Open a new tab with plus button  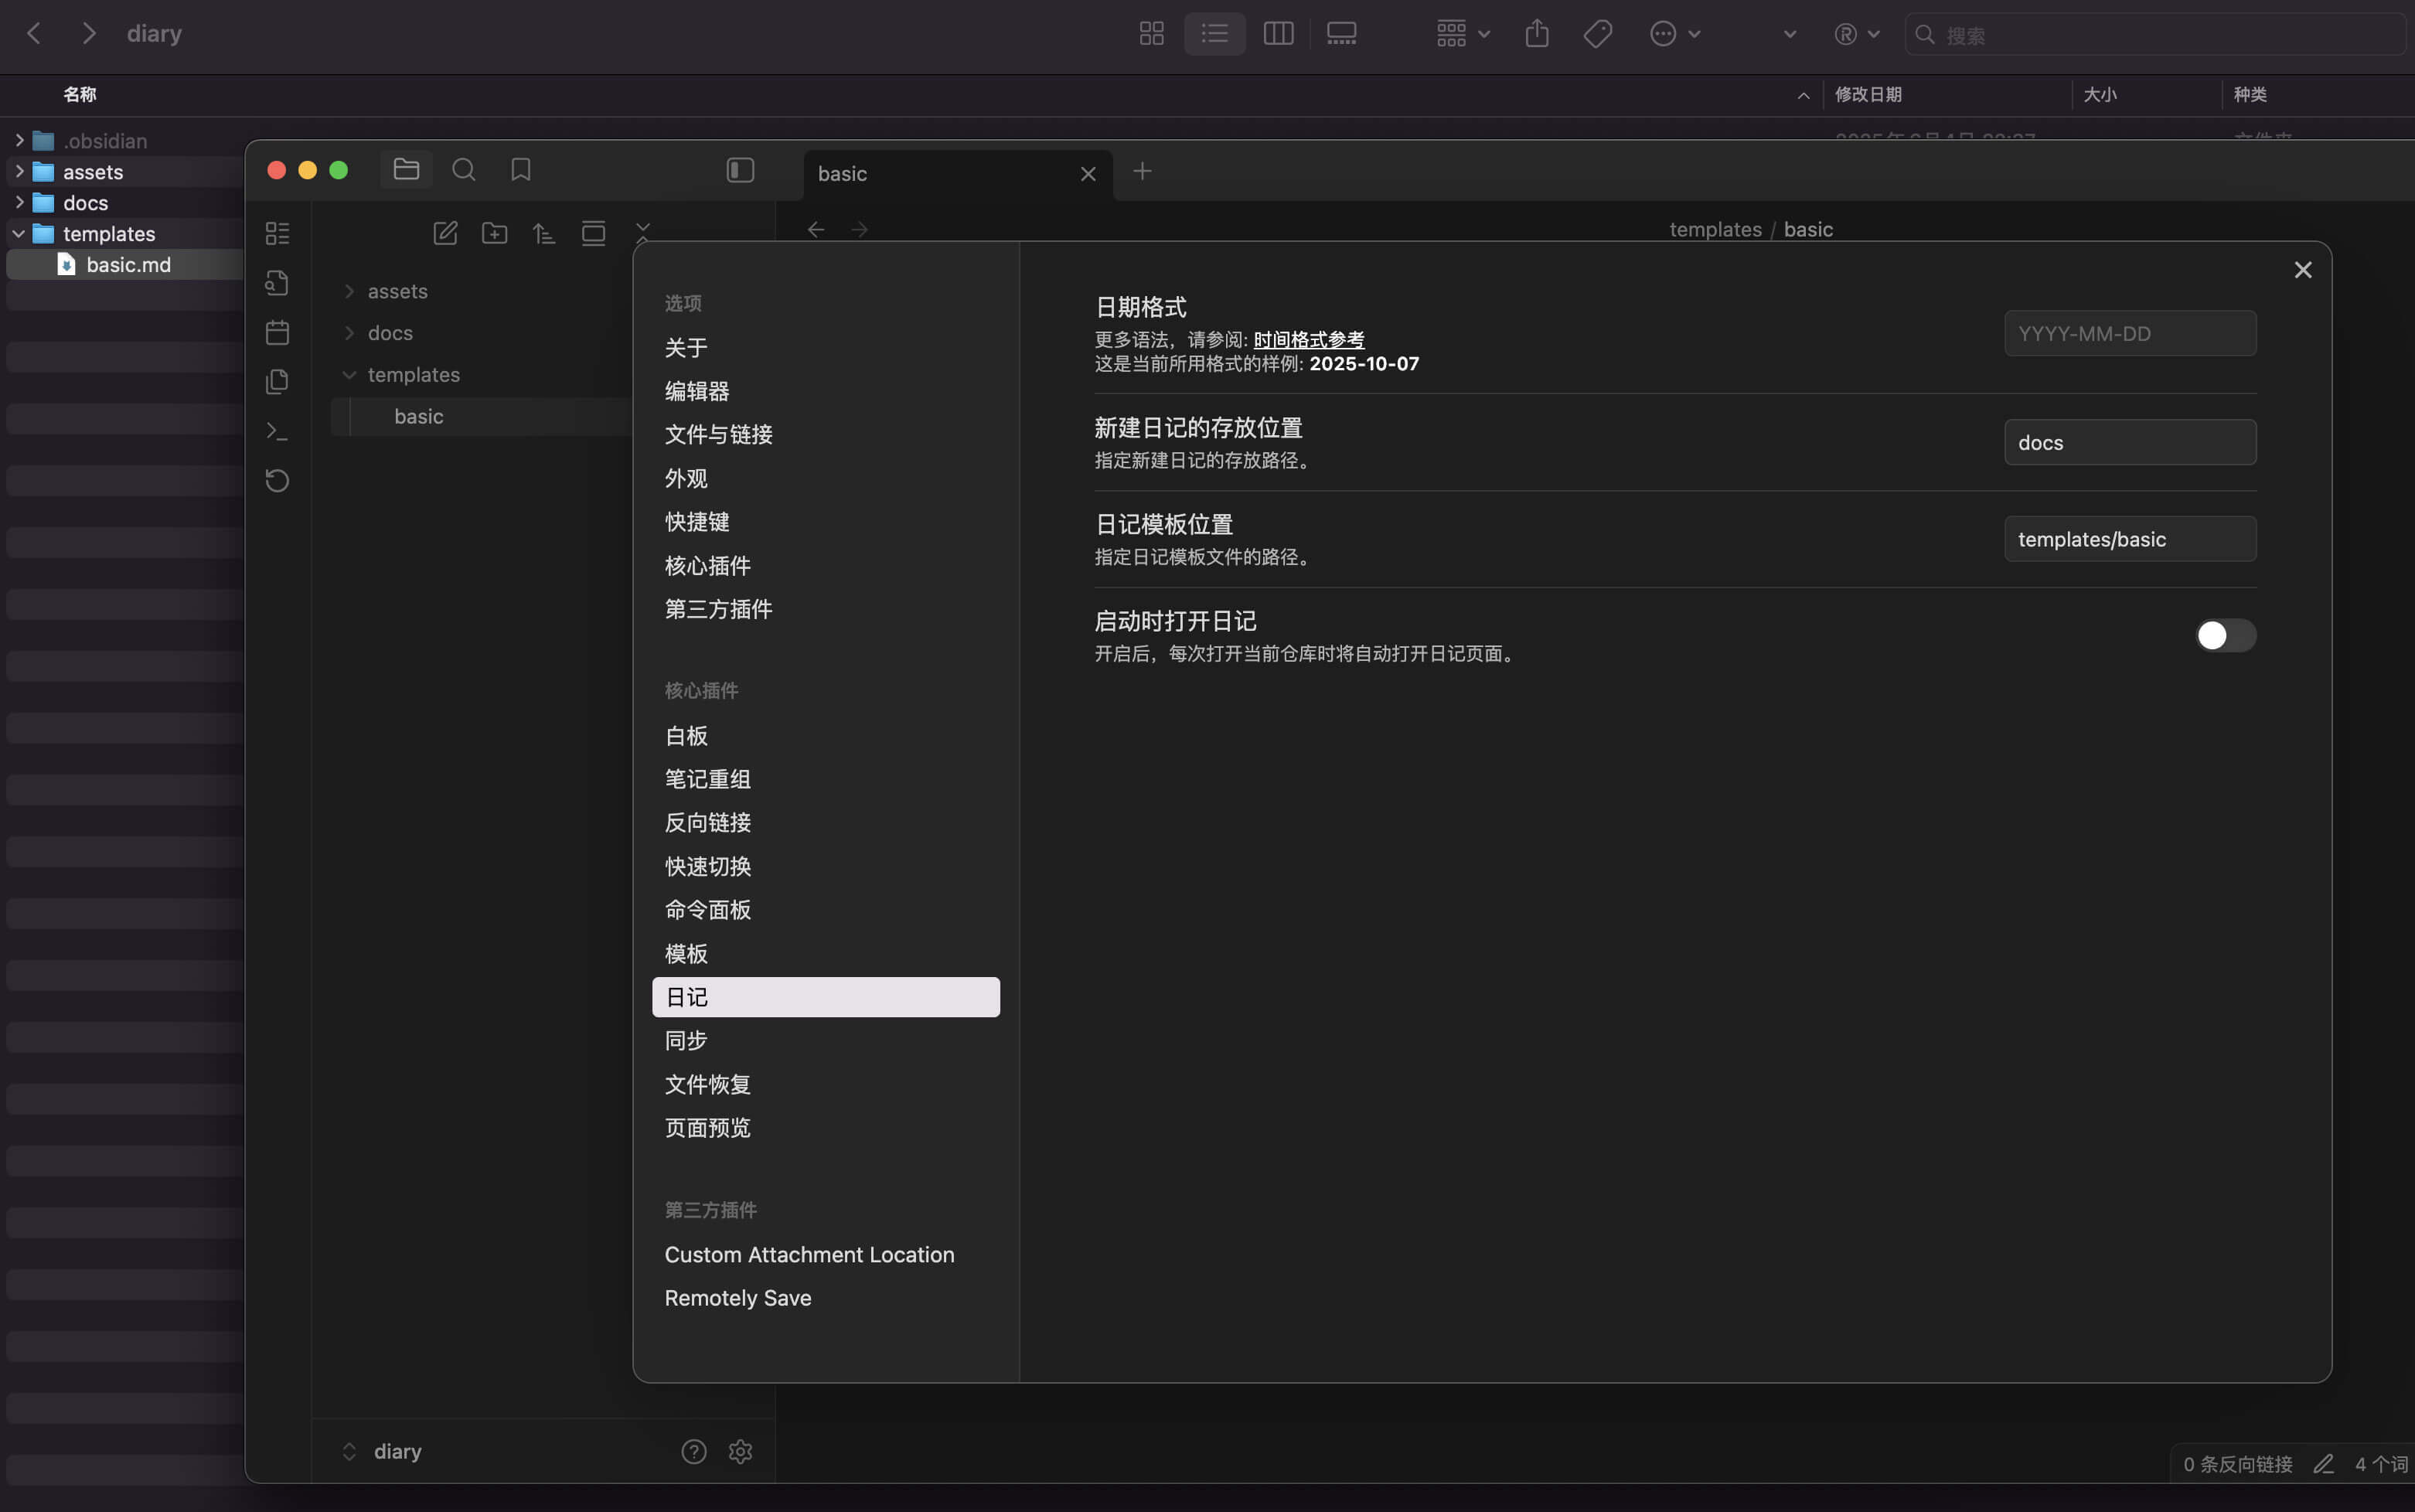pos(1142,171)
